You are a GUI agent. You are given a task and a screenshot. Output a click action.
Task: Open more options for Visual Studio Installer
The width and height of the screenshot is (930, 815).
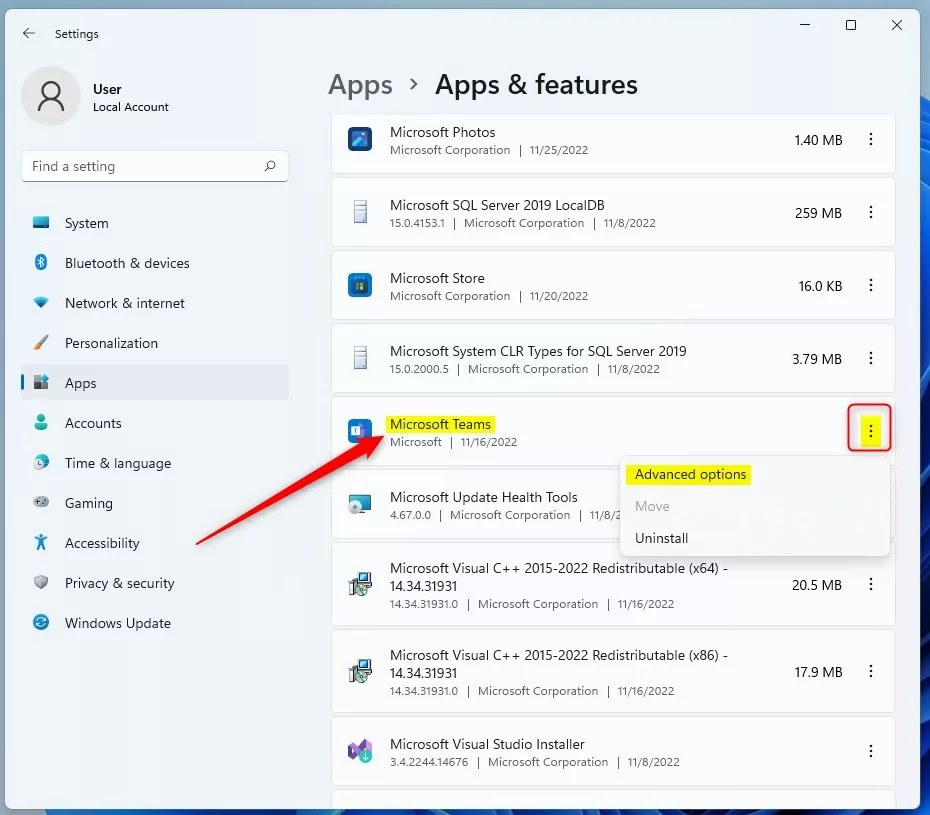(871, 751)
